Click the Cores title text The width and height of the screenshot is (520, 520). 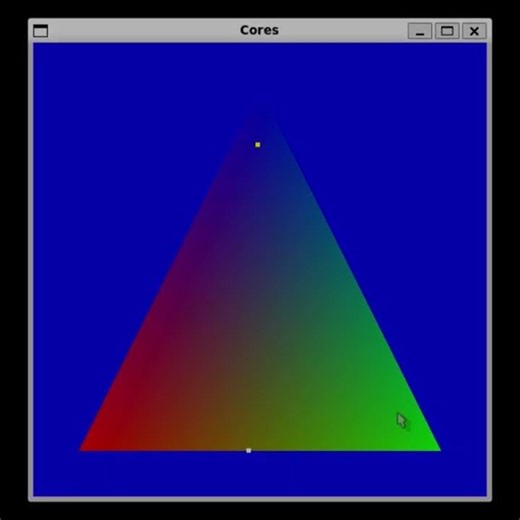click(259, 30)
